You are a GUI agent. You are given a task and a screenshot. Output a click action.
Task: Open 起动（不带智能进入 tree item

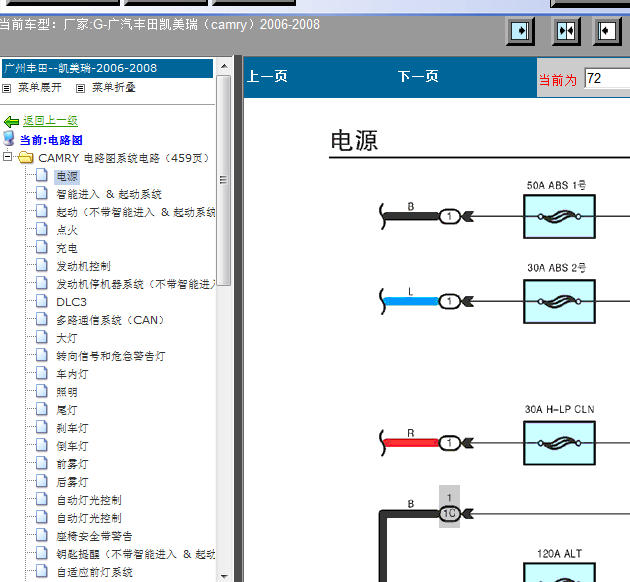point(136,212)
